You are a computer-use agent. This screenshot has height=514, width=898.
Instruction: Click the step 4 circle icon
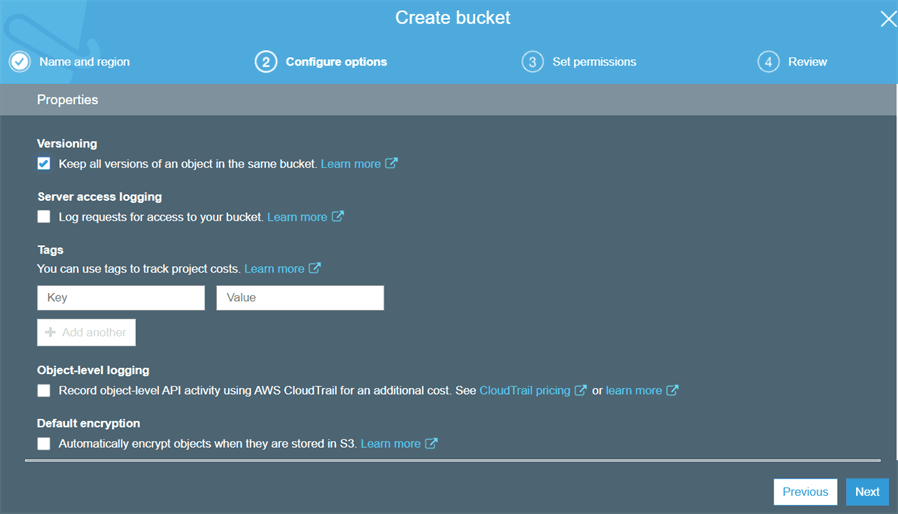click(x=768, y=62)
